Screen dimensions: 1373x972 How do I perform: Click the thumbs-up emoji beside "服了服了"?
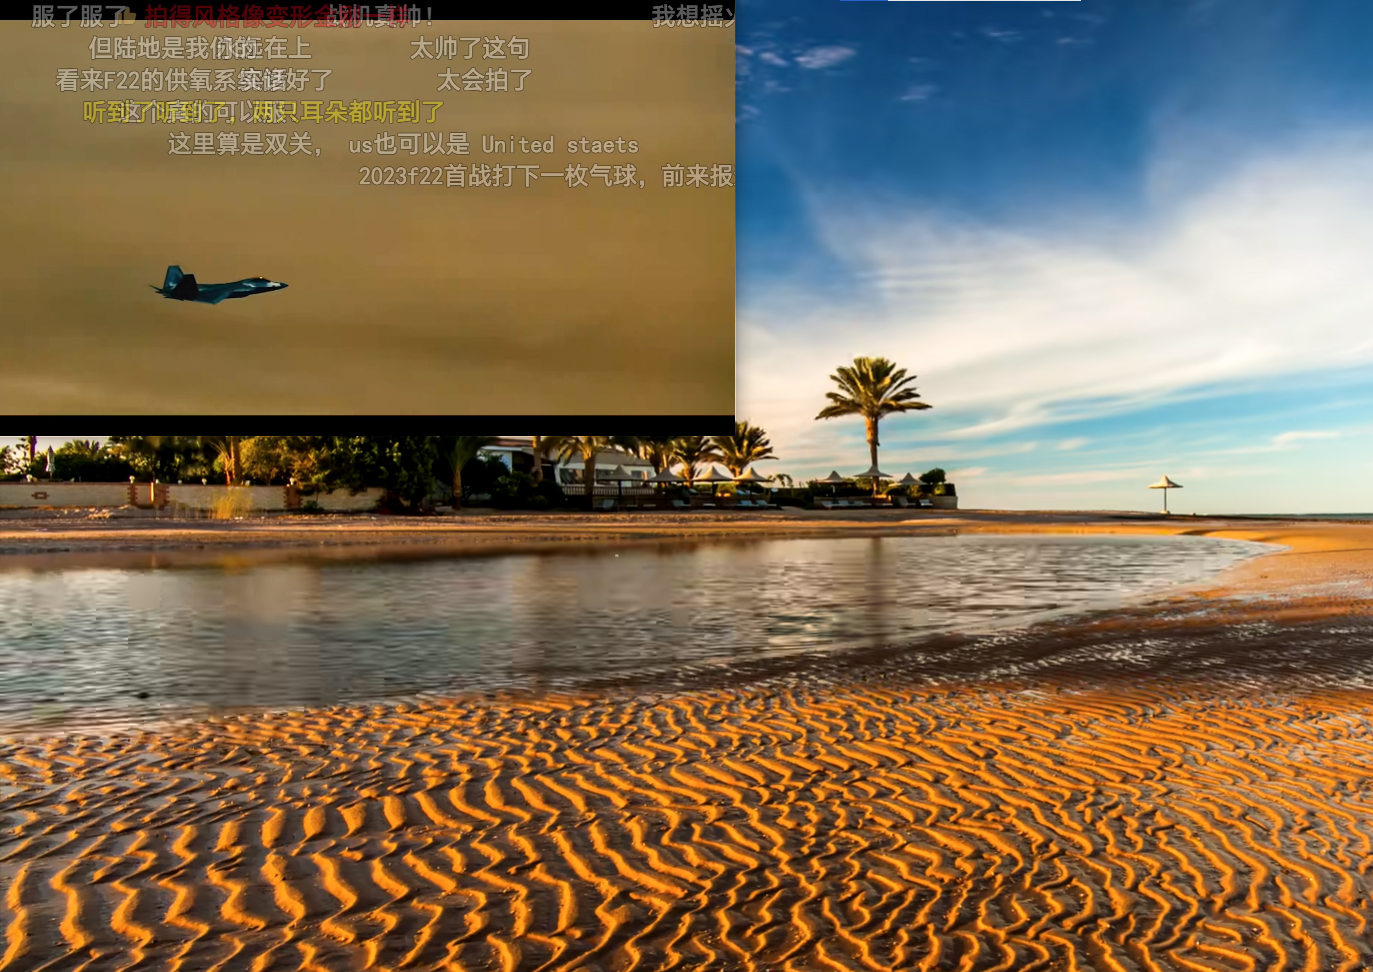tap(130, 15)
